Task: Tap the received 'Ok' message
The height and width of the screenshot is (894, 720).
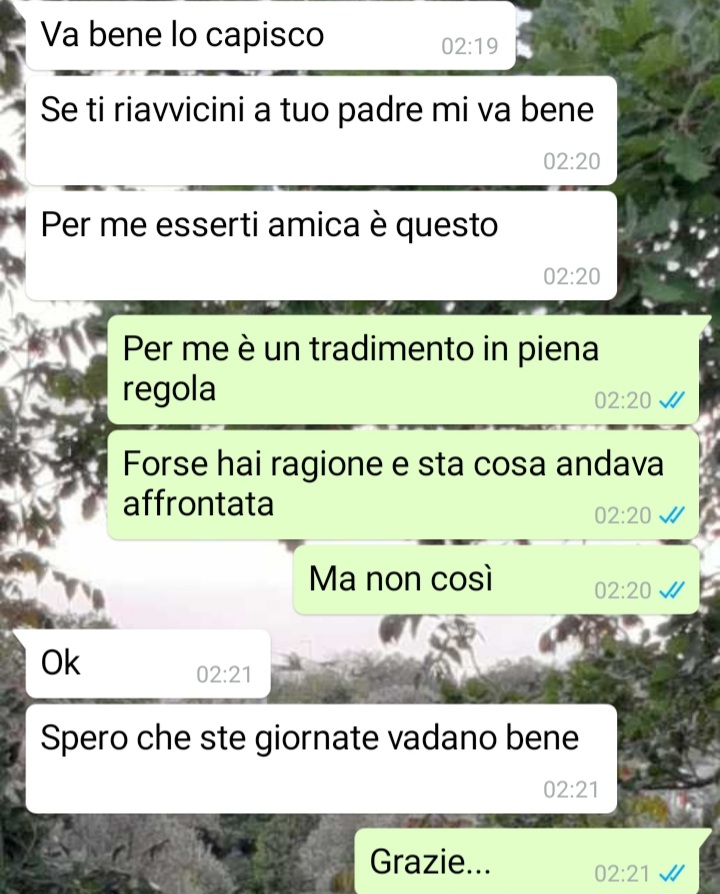Action: point(148,664)
